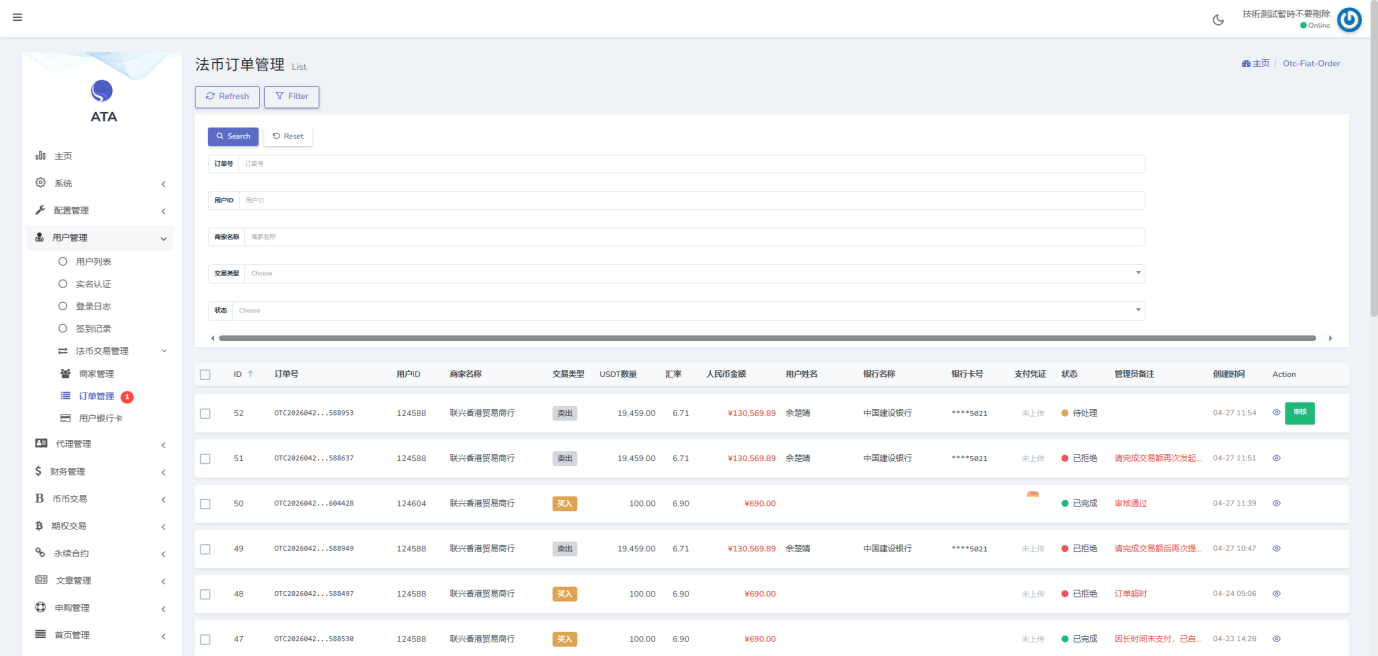This screenshot has height=656, width=1378.
Task: View order 52 details via the eye icon
Action: click(x=1276, y=412)
